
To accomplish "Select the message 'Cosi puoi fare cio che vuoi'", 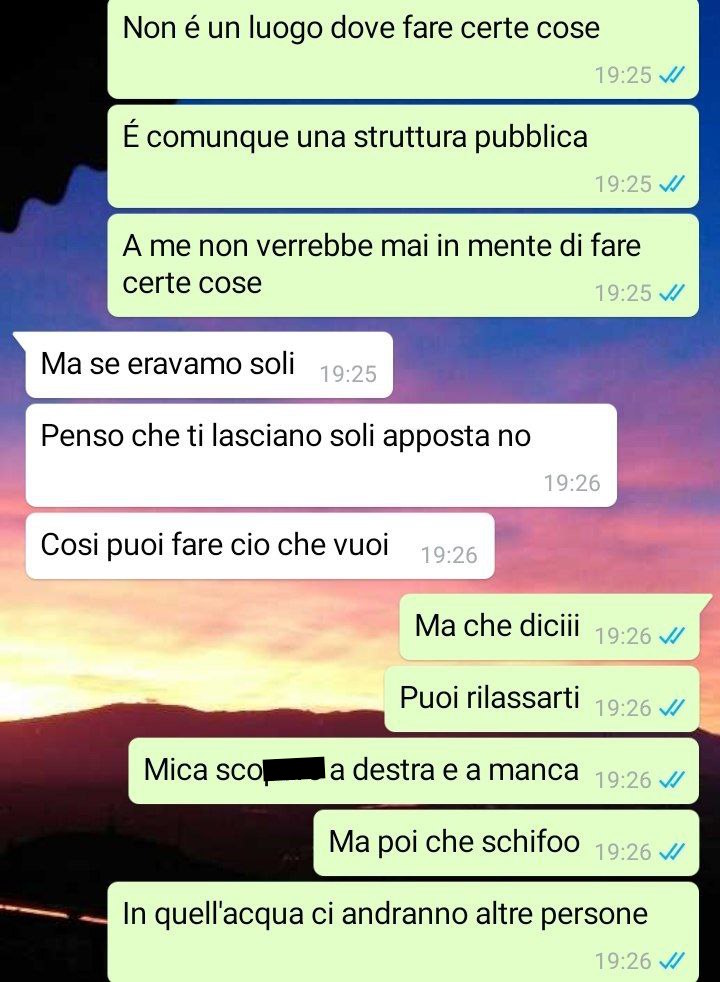I will 260,545.
